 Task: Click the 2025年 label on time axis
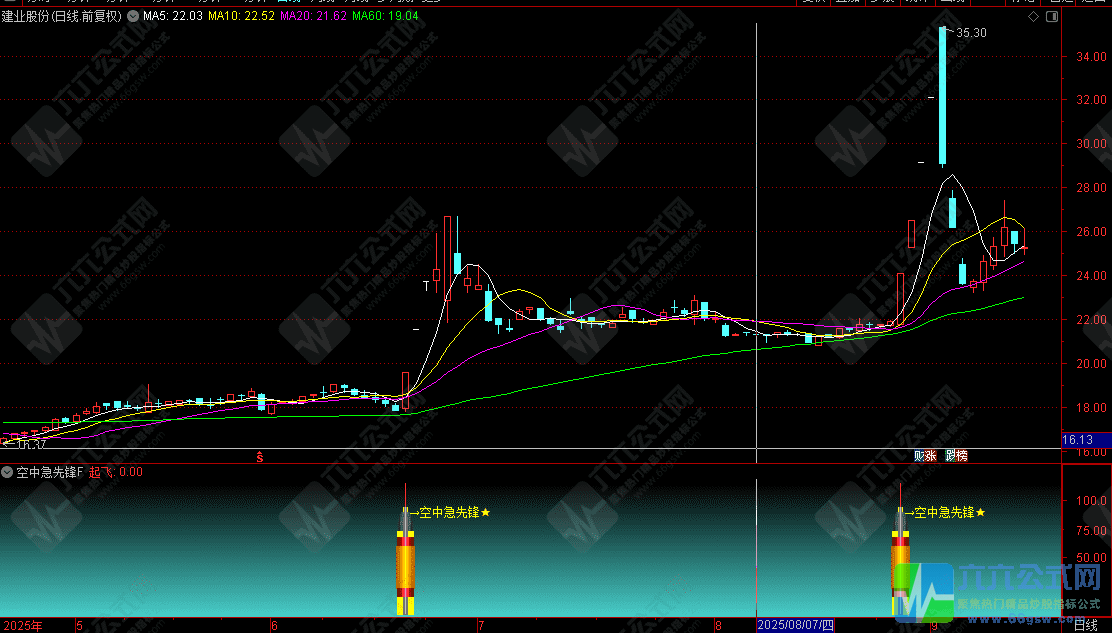pos(22,626)
